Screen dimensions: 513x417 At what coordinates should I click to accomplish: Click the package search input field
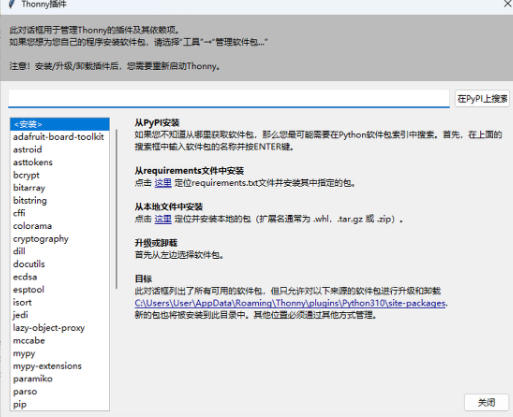pos(229,99)
